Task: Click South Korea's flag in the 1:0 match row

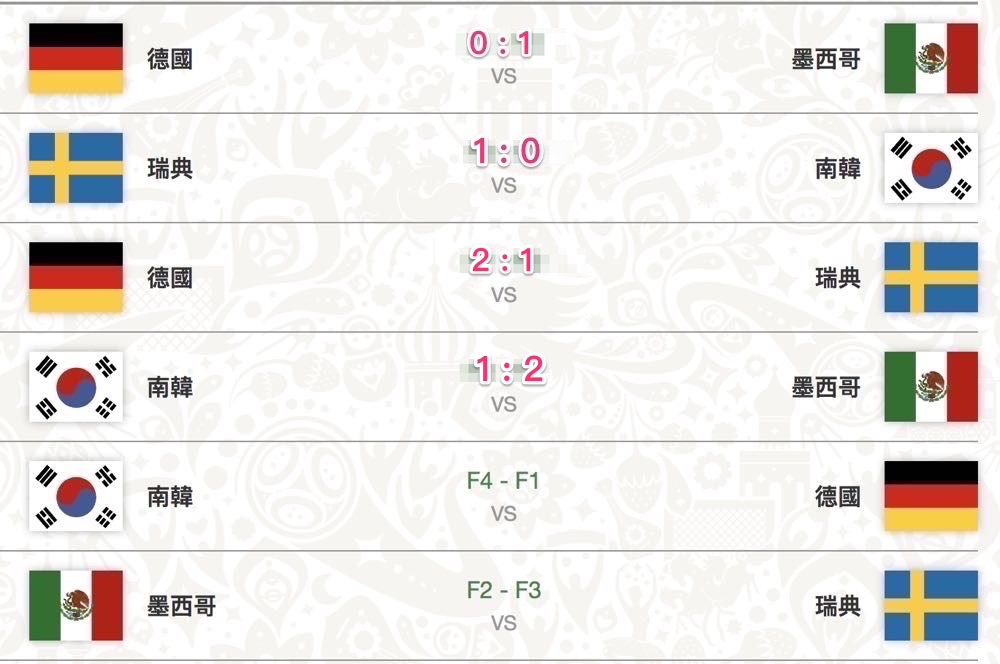Action: point(931,168)
